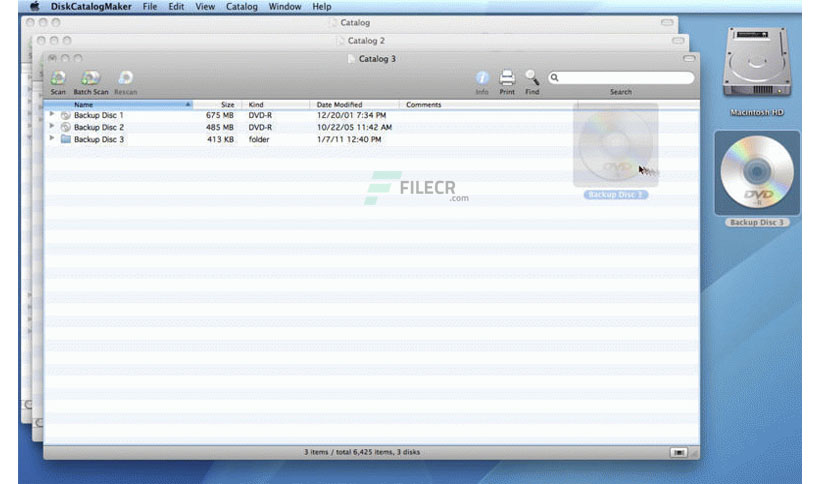Sort by the Date Modified column header
The height and width of the screenshot is (484, 836).
pyautogui.click(x=355, y=104)
